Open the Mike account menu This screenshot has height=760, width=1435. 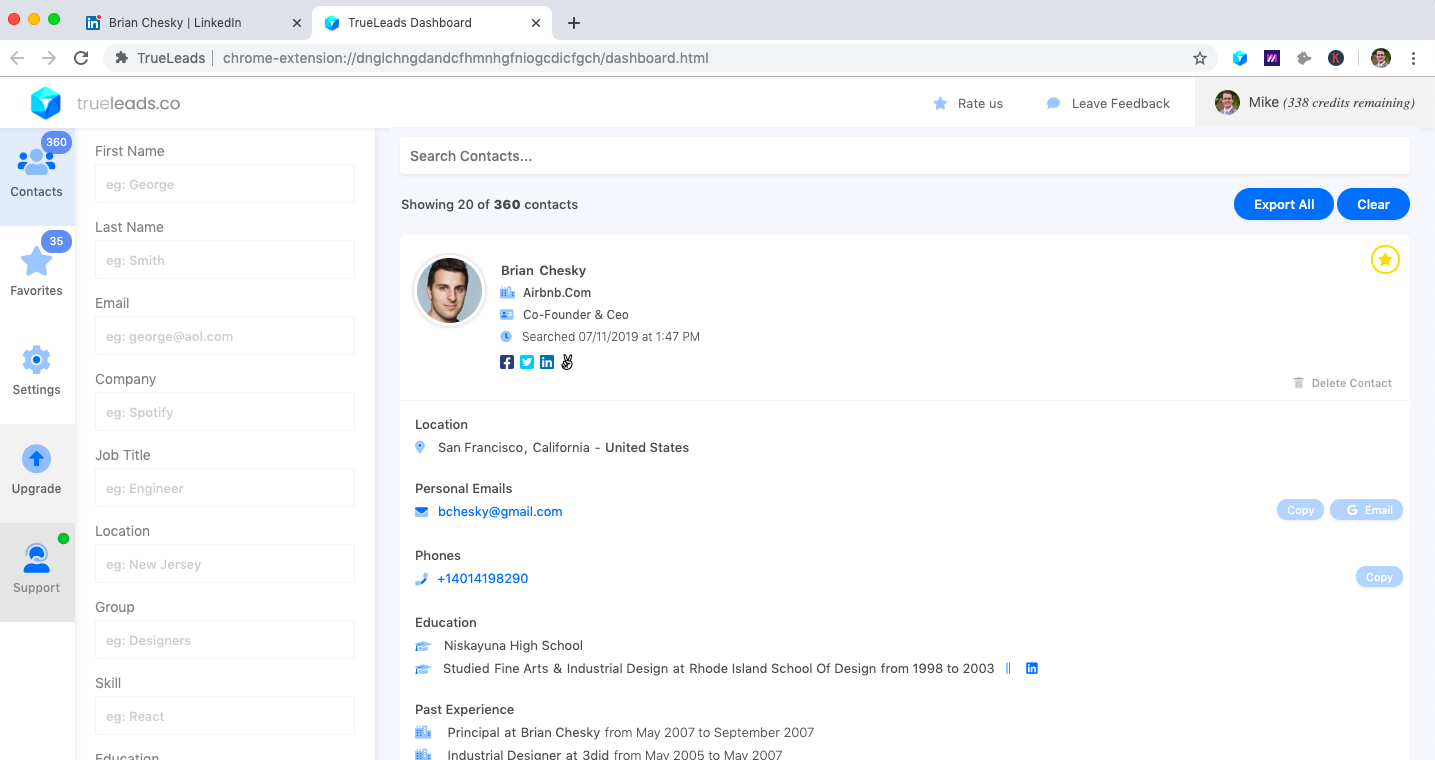(x=1315, y=103)
